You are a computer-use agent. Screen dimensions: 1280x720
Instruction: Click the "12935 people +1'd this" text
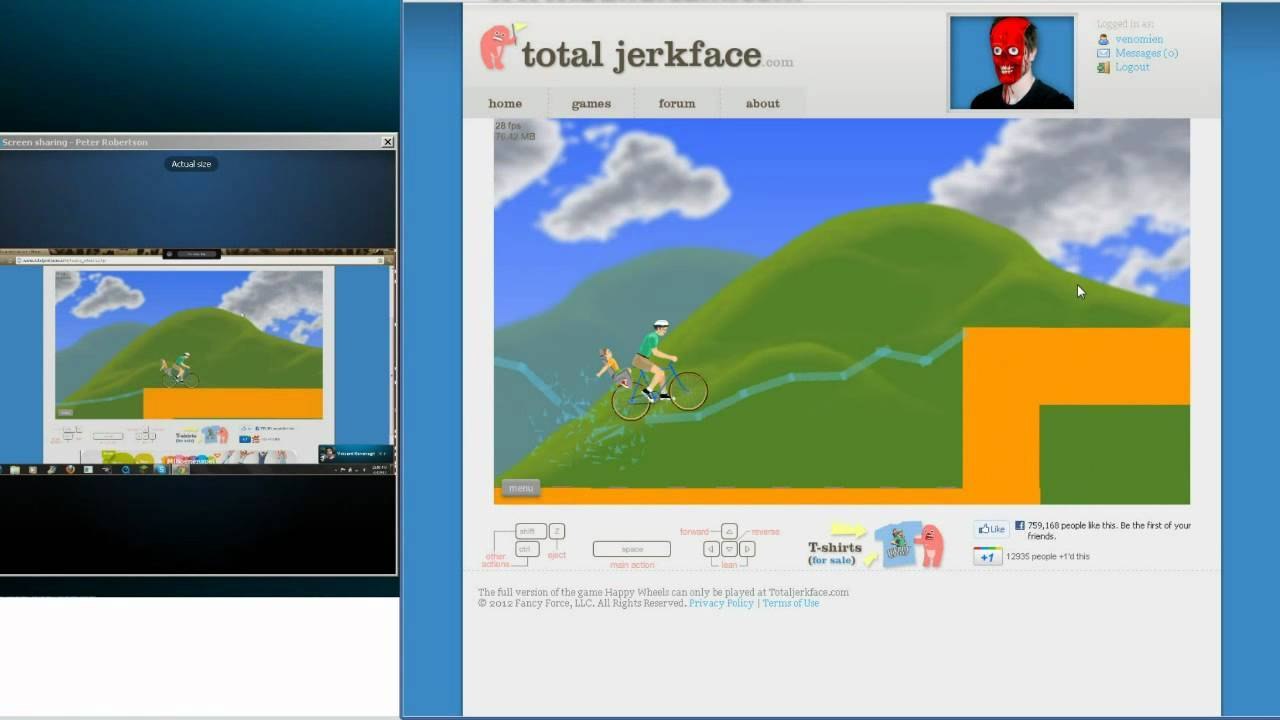click(1048, 556)
